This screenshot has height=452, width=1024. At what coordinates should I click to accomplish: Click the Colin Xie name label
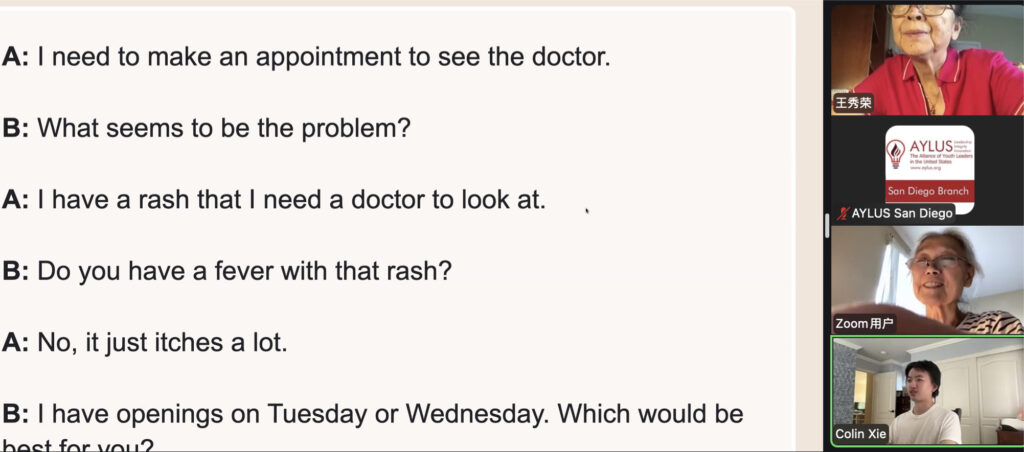tap(862, 436)
